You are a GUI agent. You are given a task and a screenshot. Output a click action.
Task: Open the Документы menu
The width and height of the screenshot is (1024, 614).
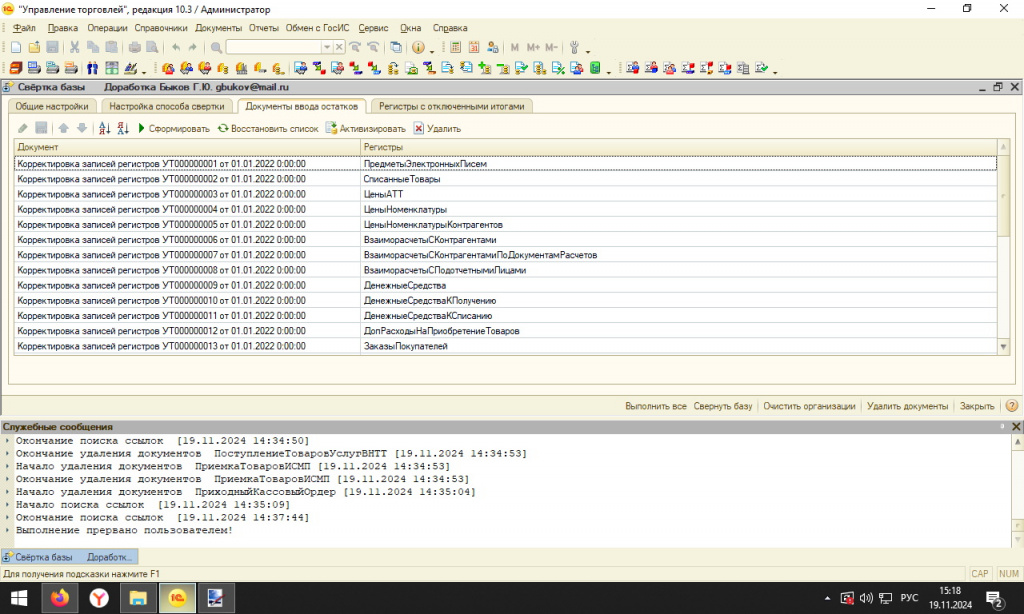click(x=218, y=28)
